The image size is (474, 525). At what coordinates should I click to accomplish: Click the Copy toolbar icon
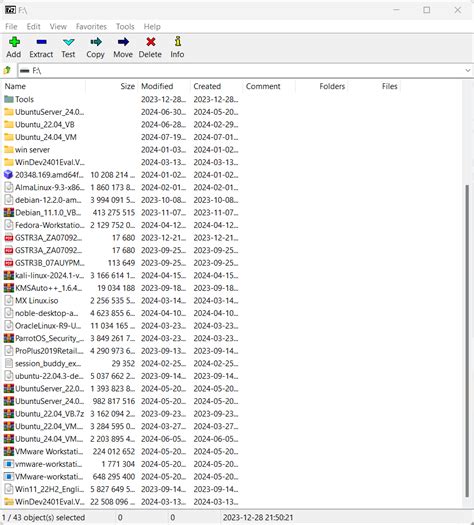tap(96, 42)
